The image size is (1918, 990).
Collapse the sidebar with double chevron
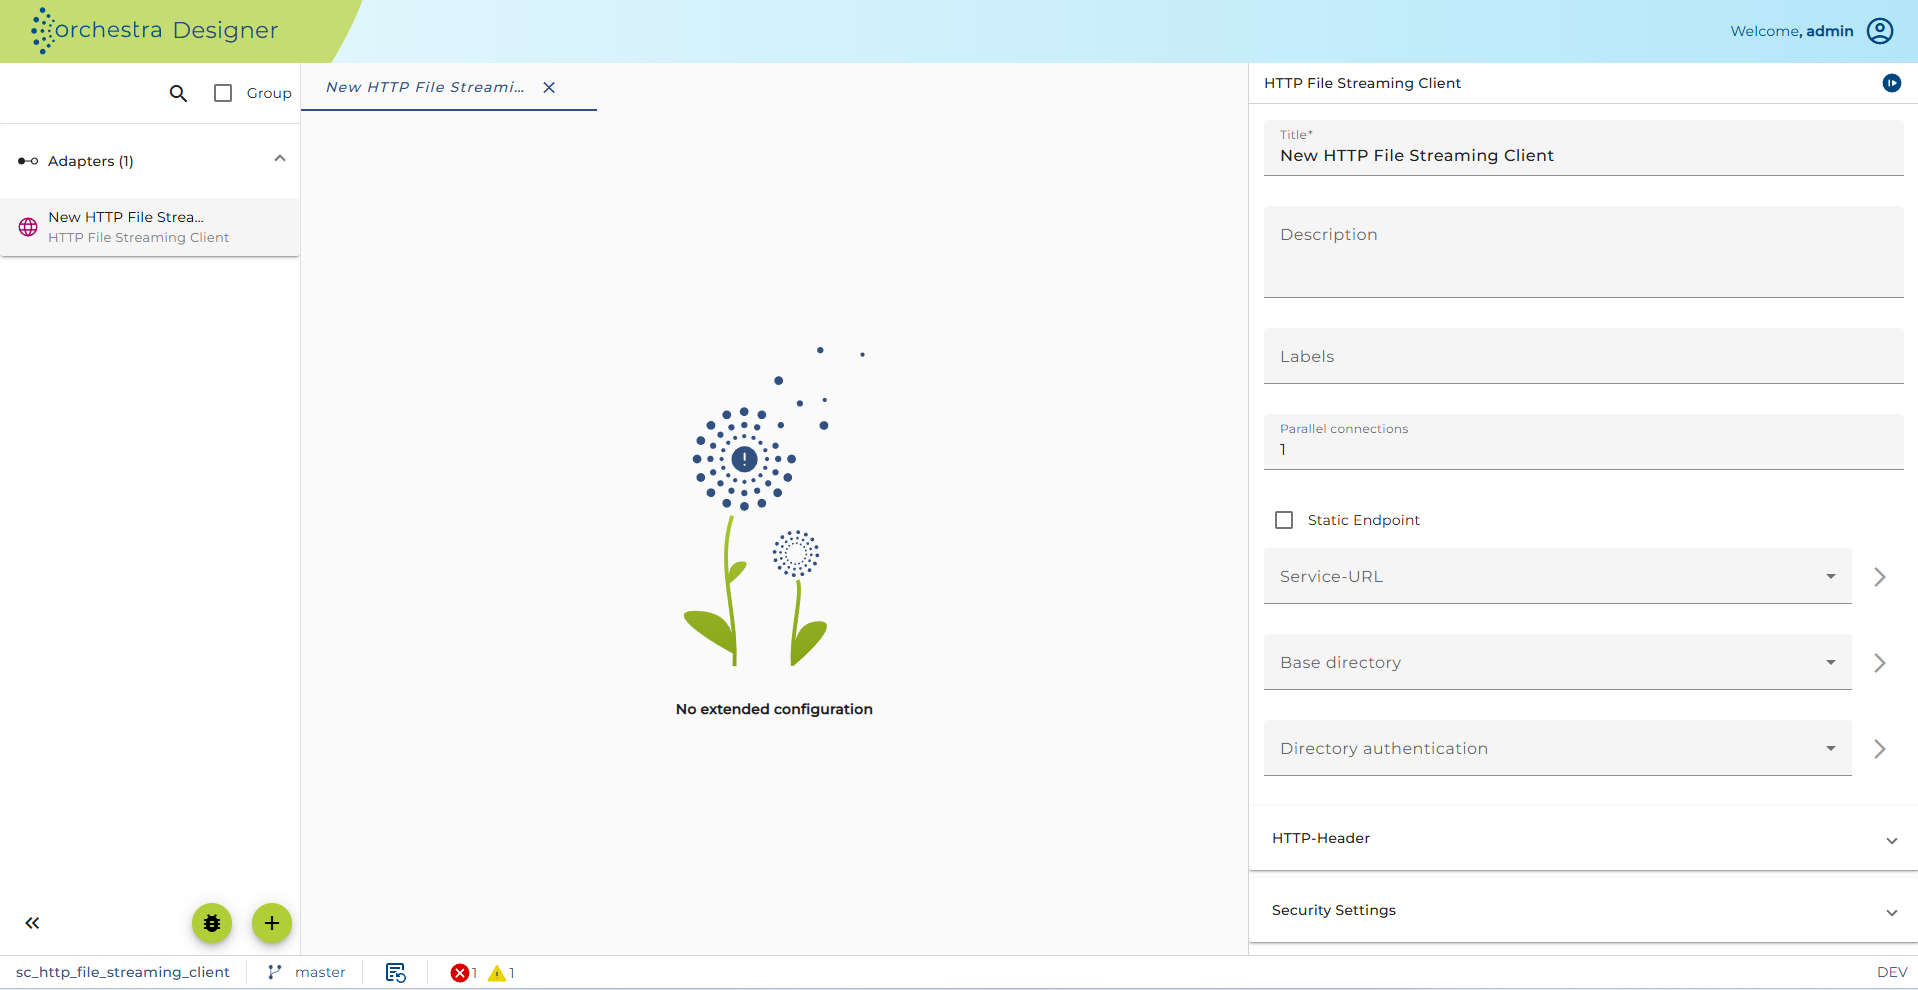tap(32, 923)
